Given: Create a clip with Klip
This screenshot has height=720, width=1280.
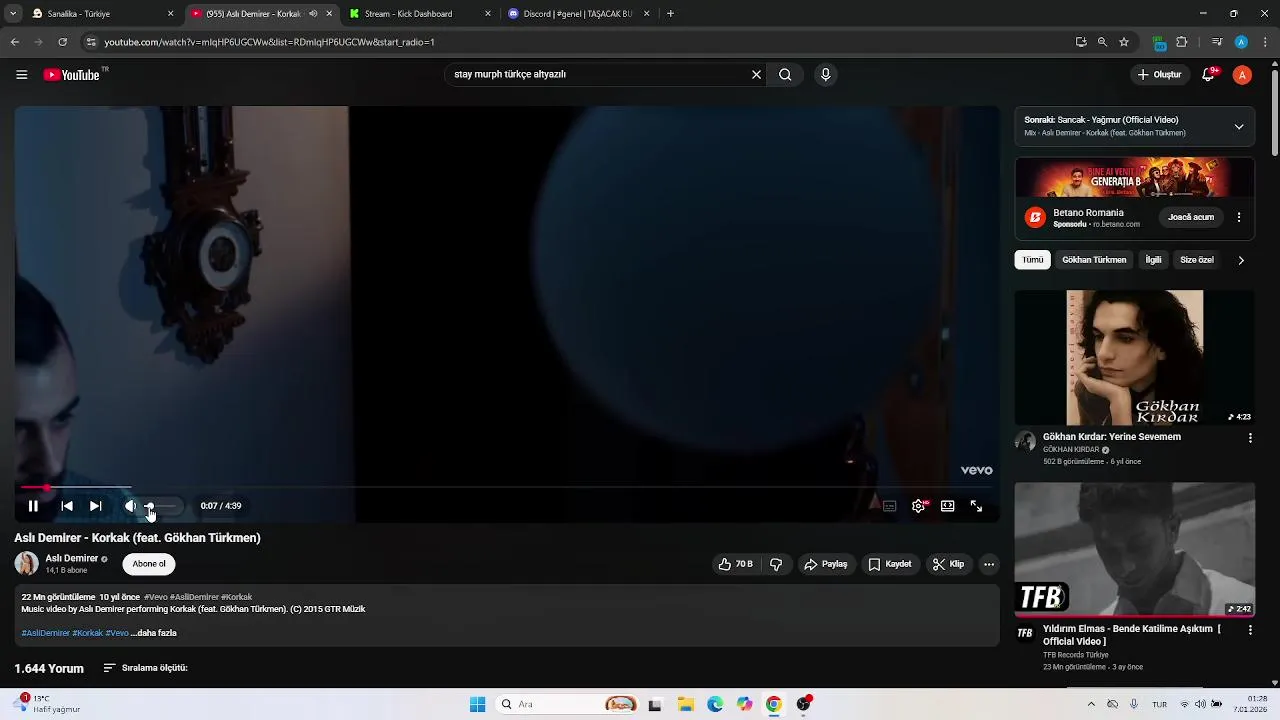Looking at the screenshot, I should tap(948, 564).
